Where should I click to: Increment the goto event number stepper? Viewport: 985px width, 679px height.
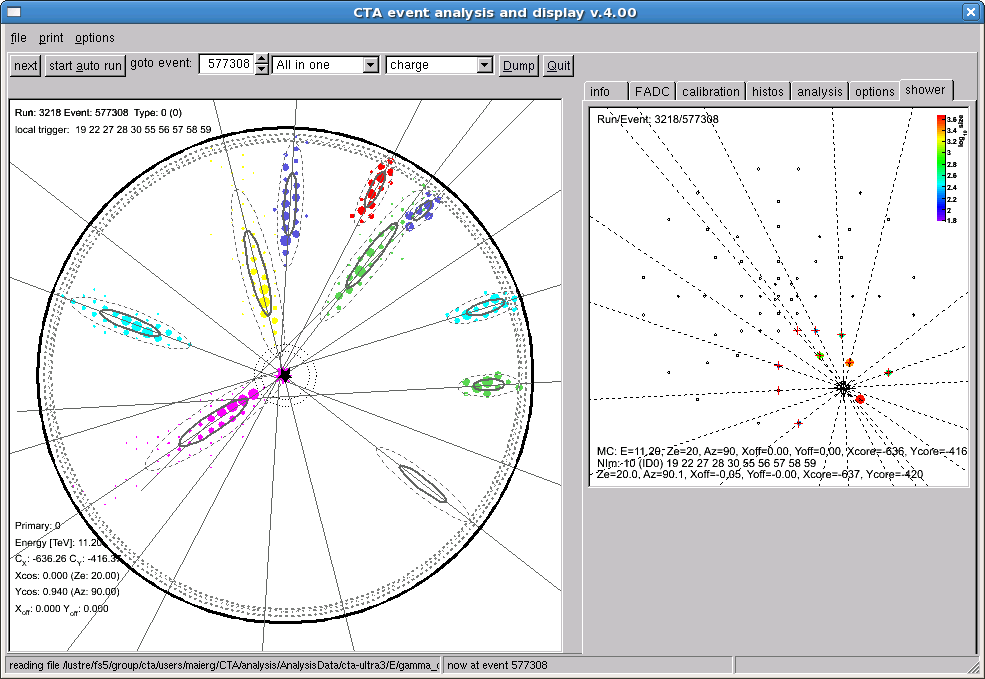(x=262, y=59)
